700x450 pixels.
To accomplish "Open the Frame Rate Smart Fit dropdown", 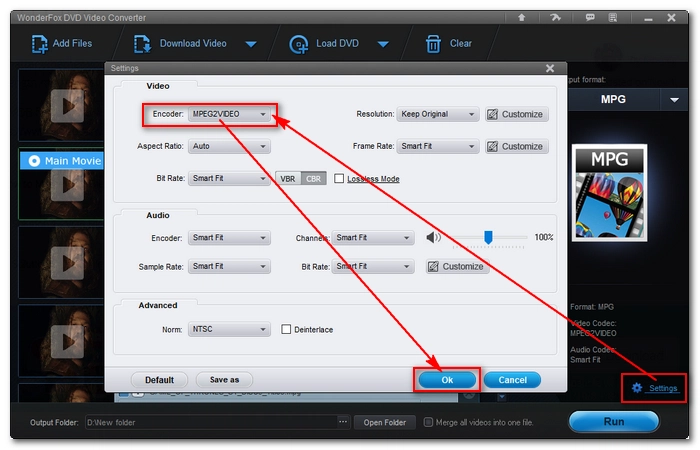I will (438, 146).
